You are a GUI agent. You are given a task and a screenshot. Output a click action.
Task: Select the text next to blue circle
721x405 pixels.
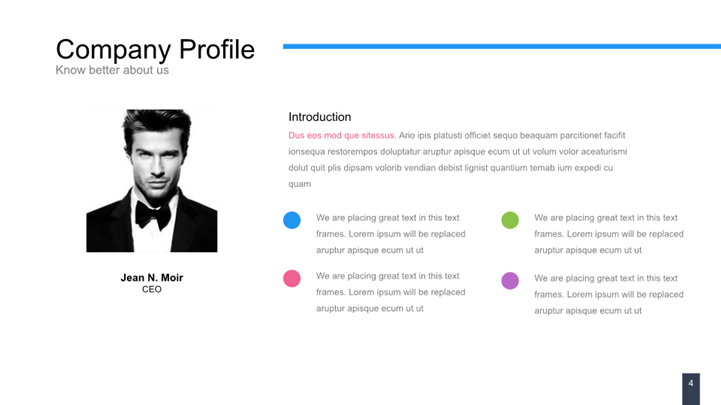tap(390, 233)
